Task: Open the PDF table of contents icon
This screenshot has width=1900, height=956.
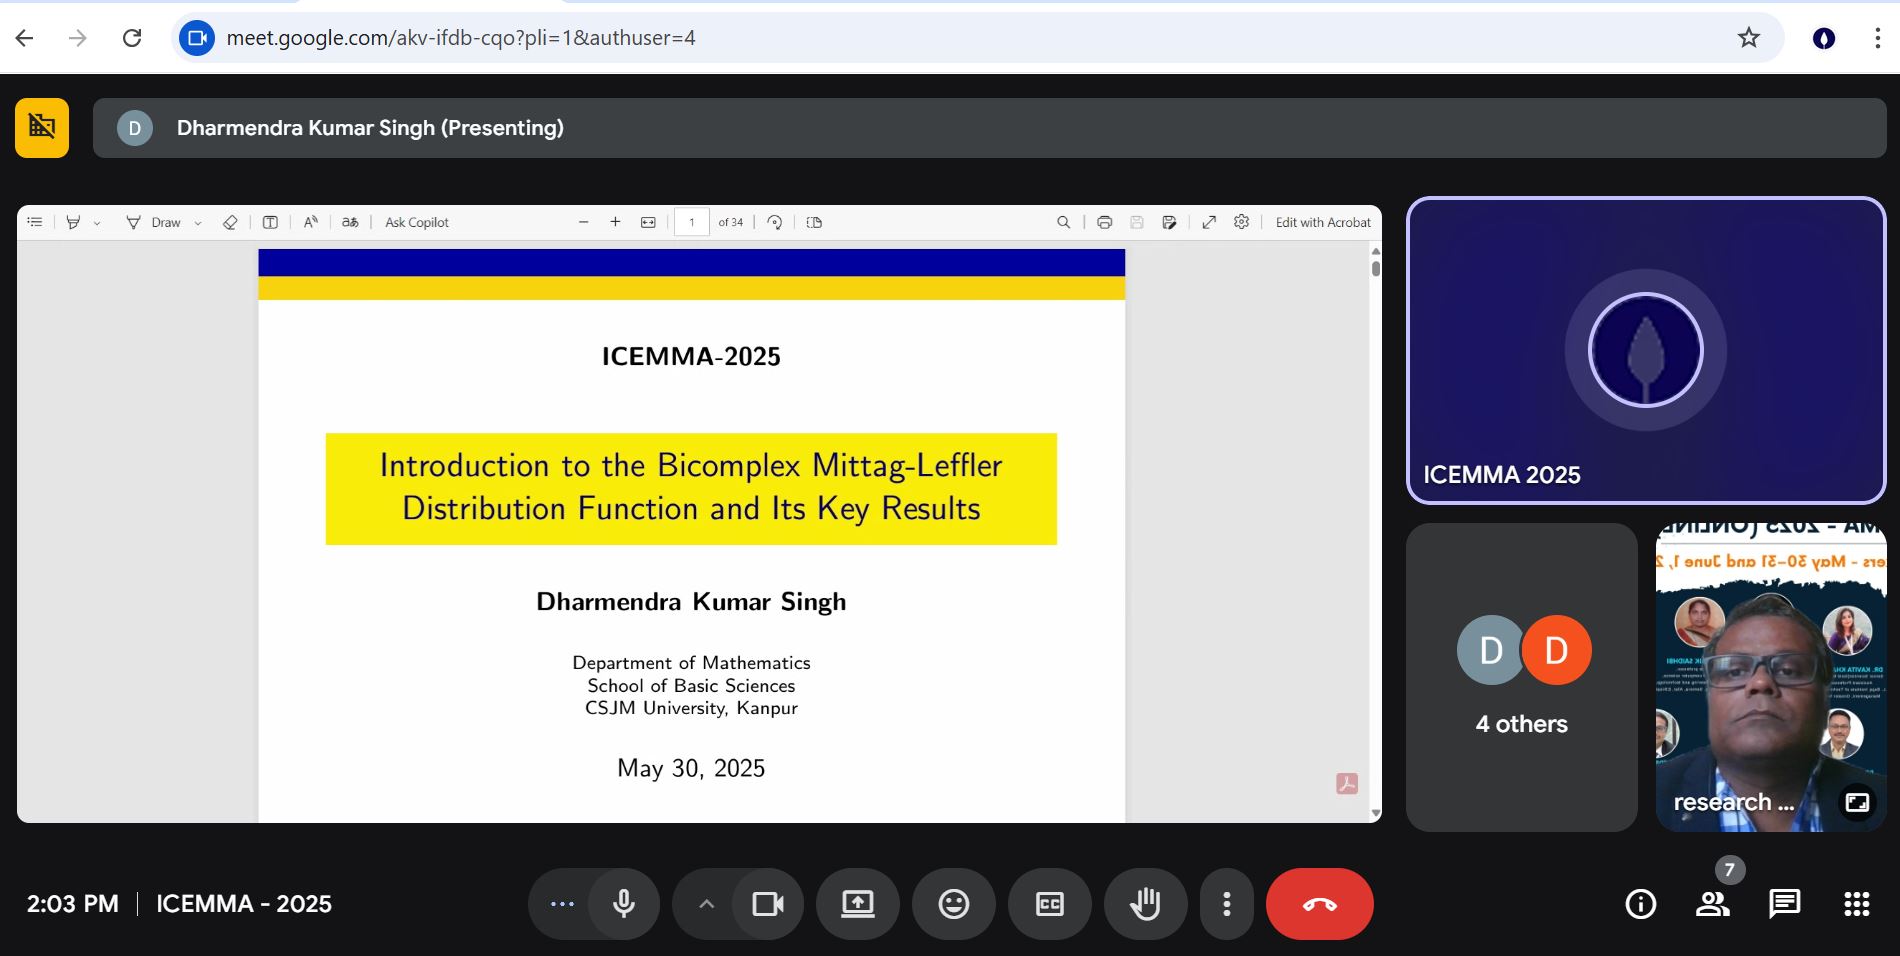Action: coord(35,222)
